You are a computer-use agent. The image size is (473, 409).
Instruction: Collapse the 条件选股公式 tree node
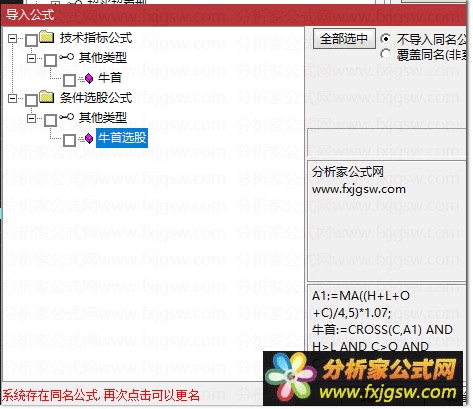coord(12,98)
